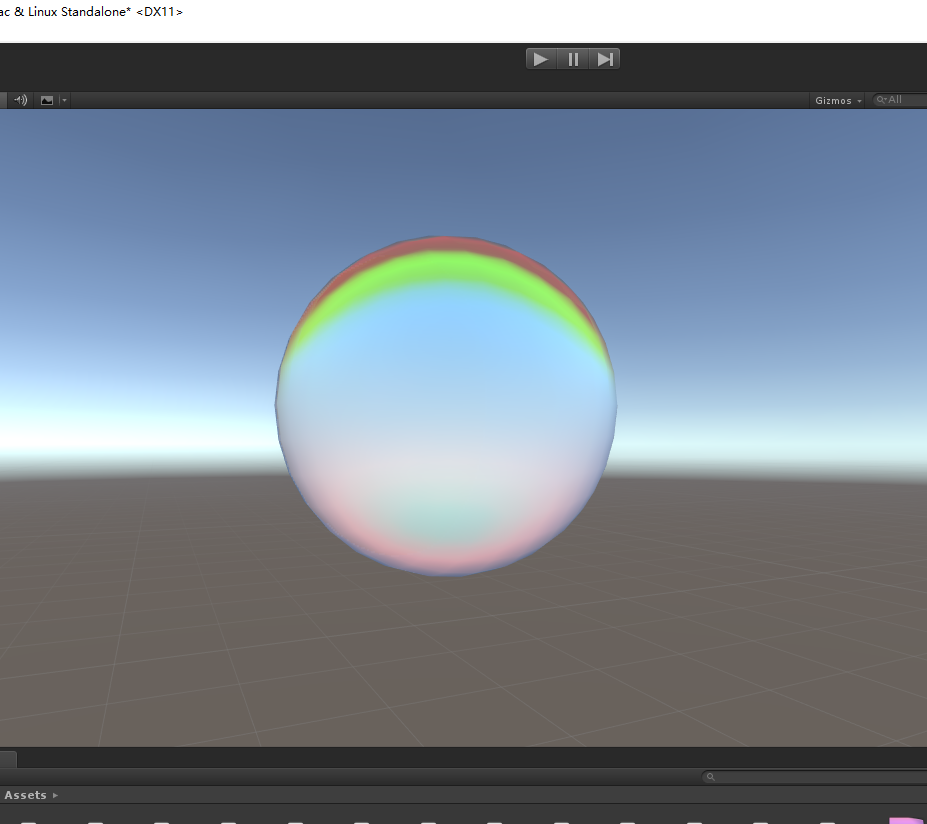The image size is (927, 824).
Task: Click the magnifying glass in the All search field
Action: tap(881, 99)
